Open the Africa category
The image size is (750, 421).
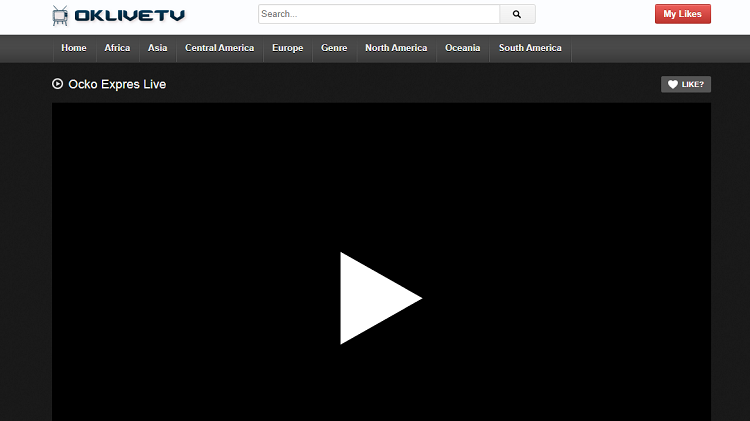tap(117, 48)
